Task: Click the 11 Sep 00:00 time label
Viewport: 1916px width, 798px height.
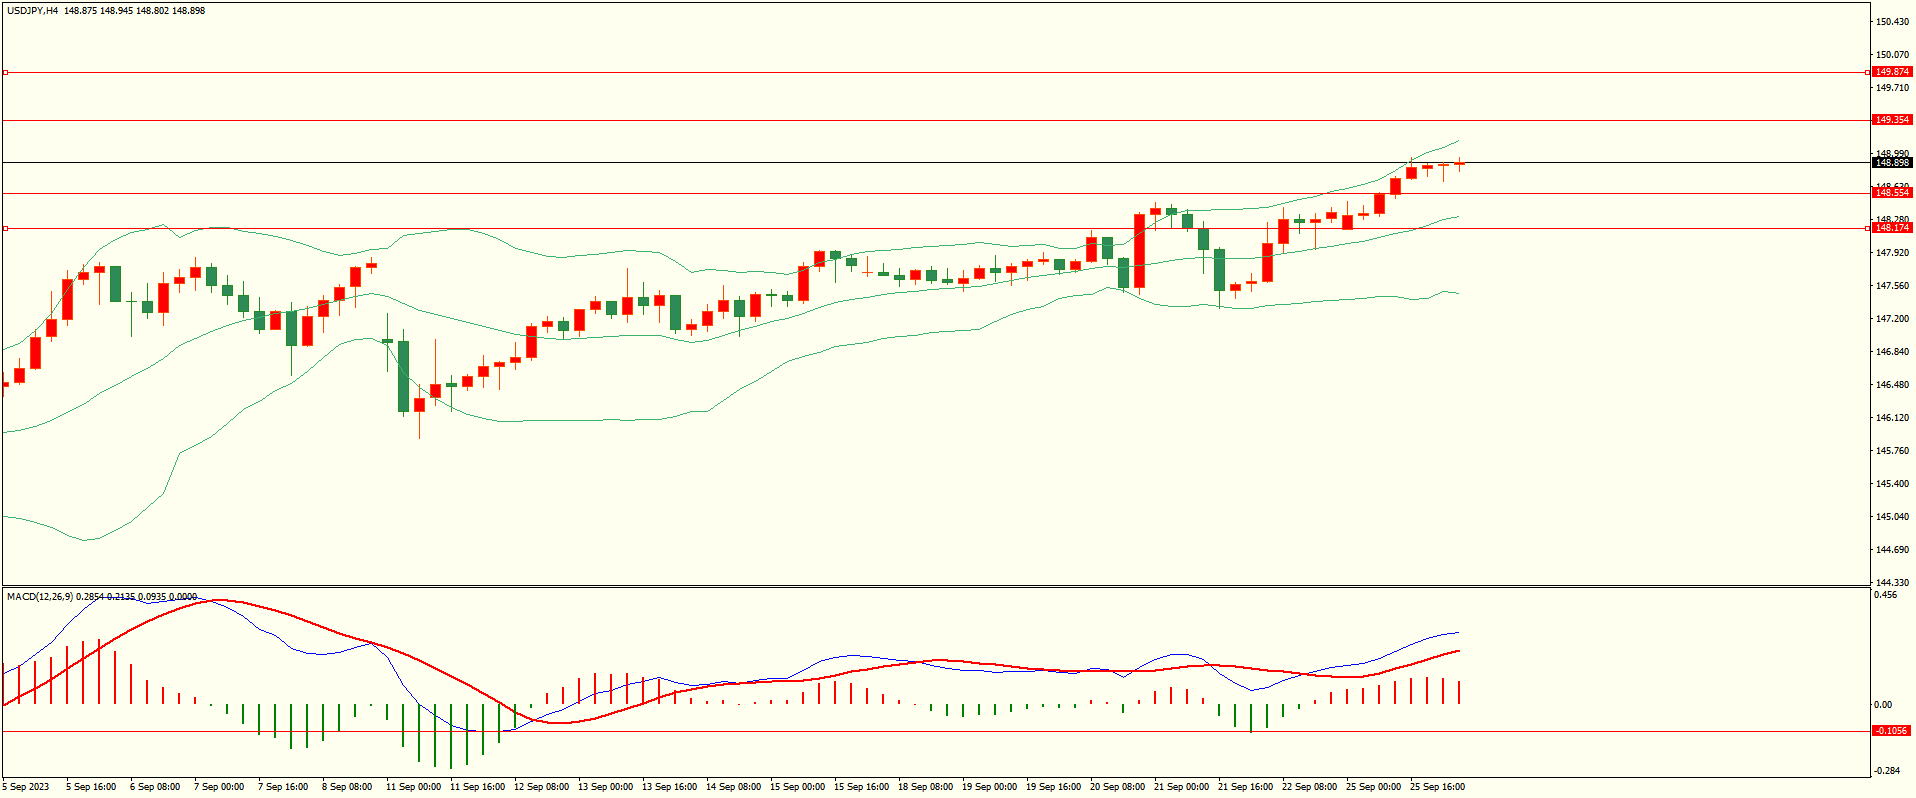Action: click(x=413, y=787)
